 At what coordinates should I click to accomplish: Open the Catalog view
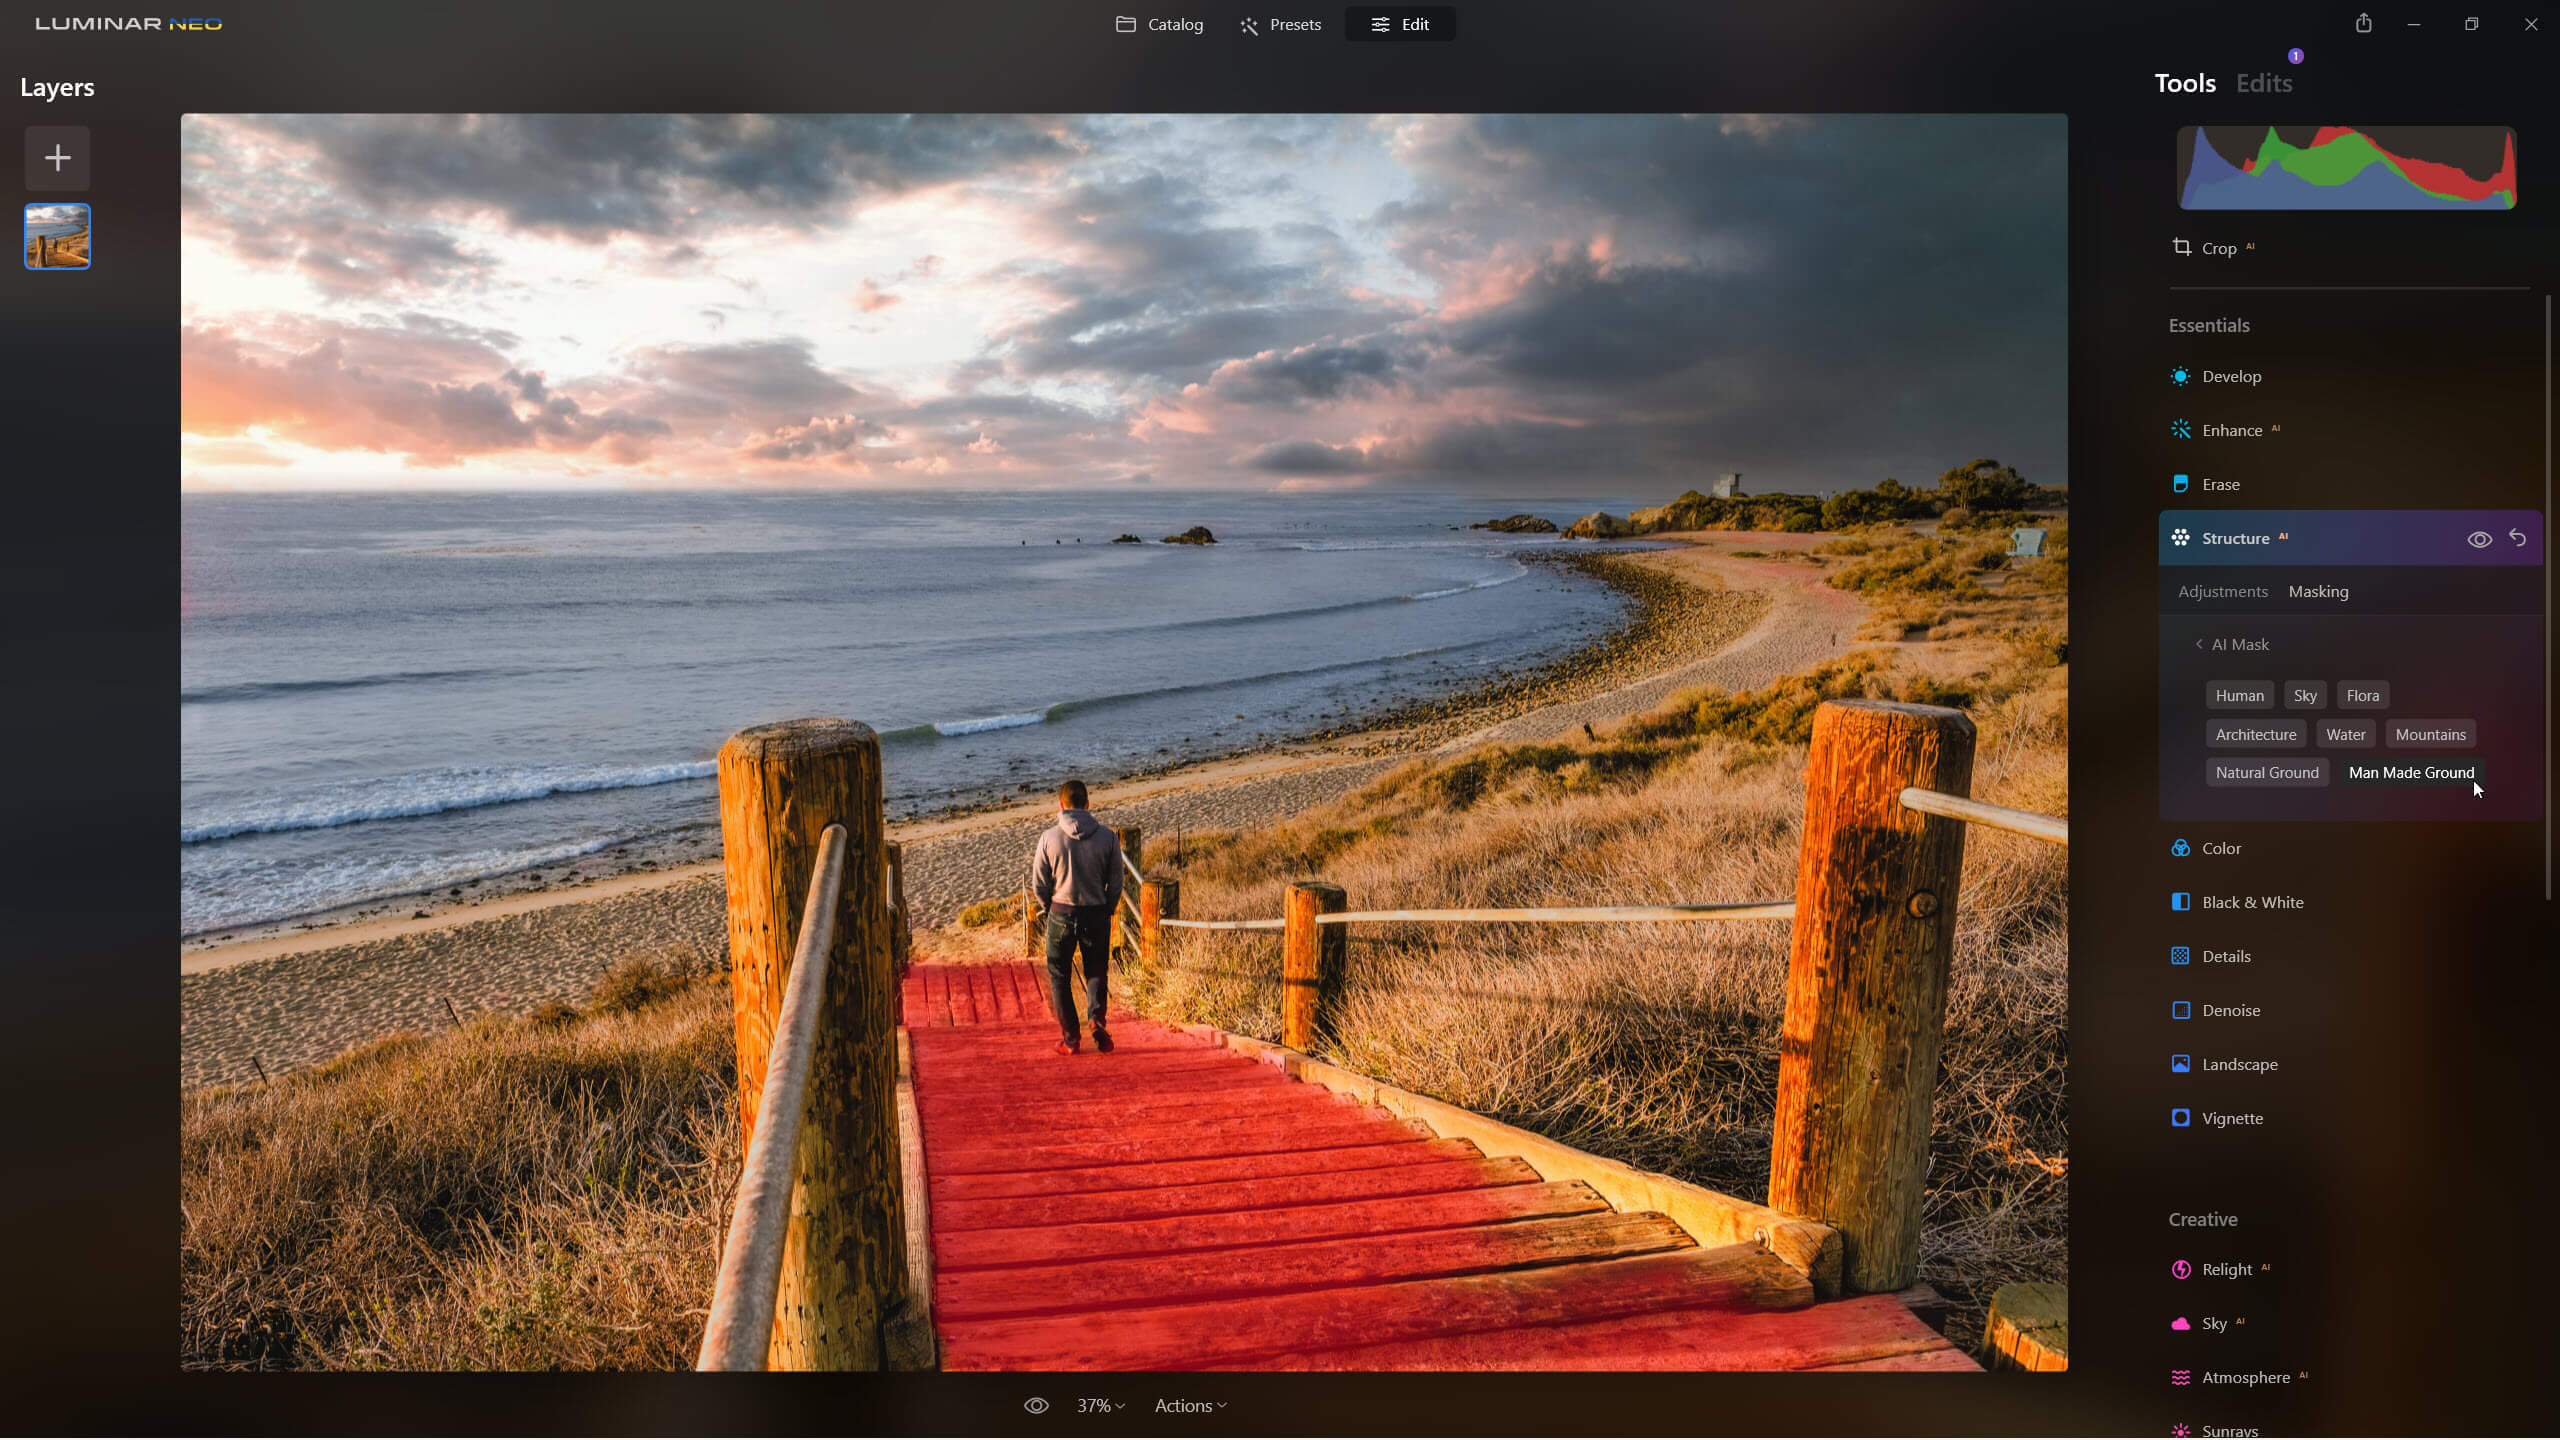point(1160,24)
